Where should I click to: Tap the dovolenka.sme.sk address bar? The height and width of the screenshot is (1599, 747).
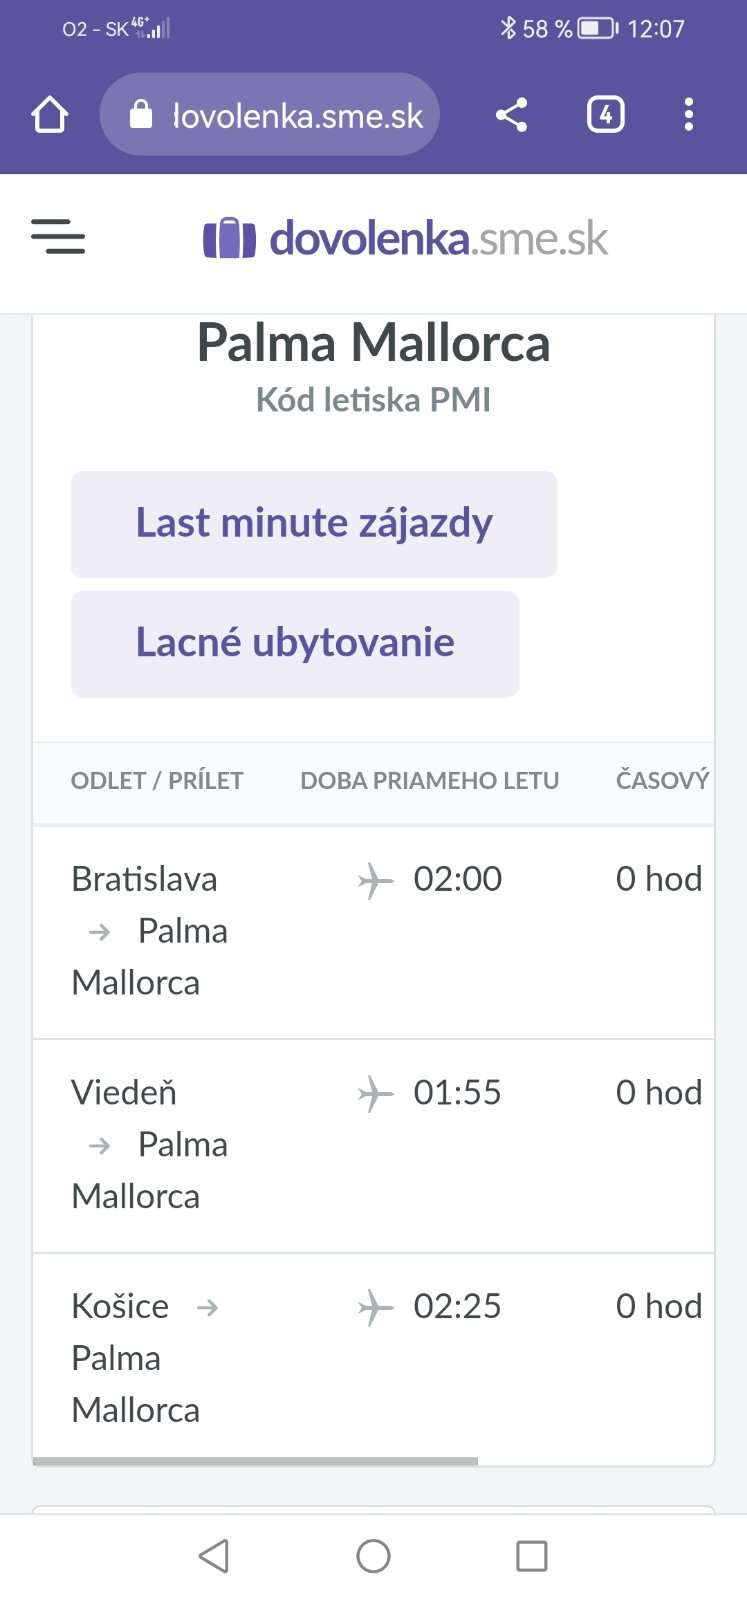click(297, 116)
